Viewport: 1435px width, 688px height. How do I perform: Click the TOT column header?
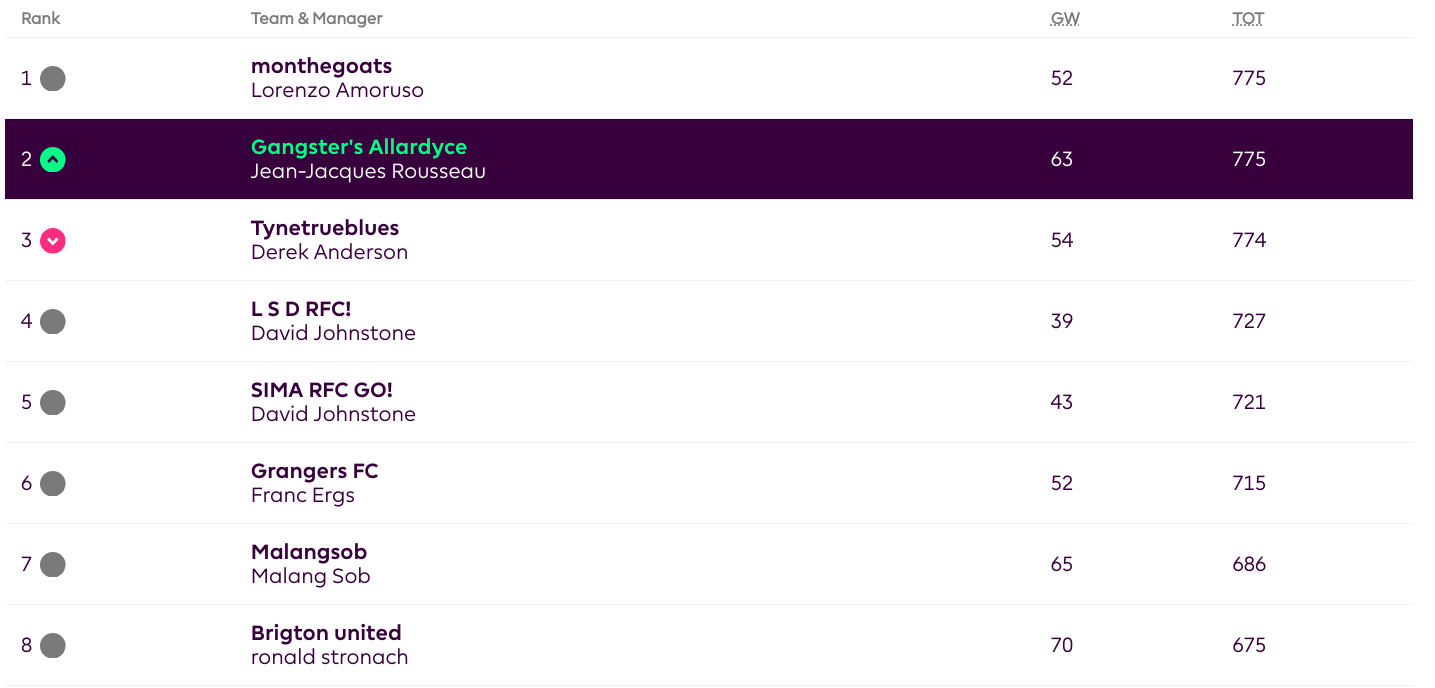coord(1248,18)
